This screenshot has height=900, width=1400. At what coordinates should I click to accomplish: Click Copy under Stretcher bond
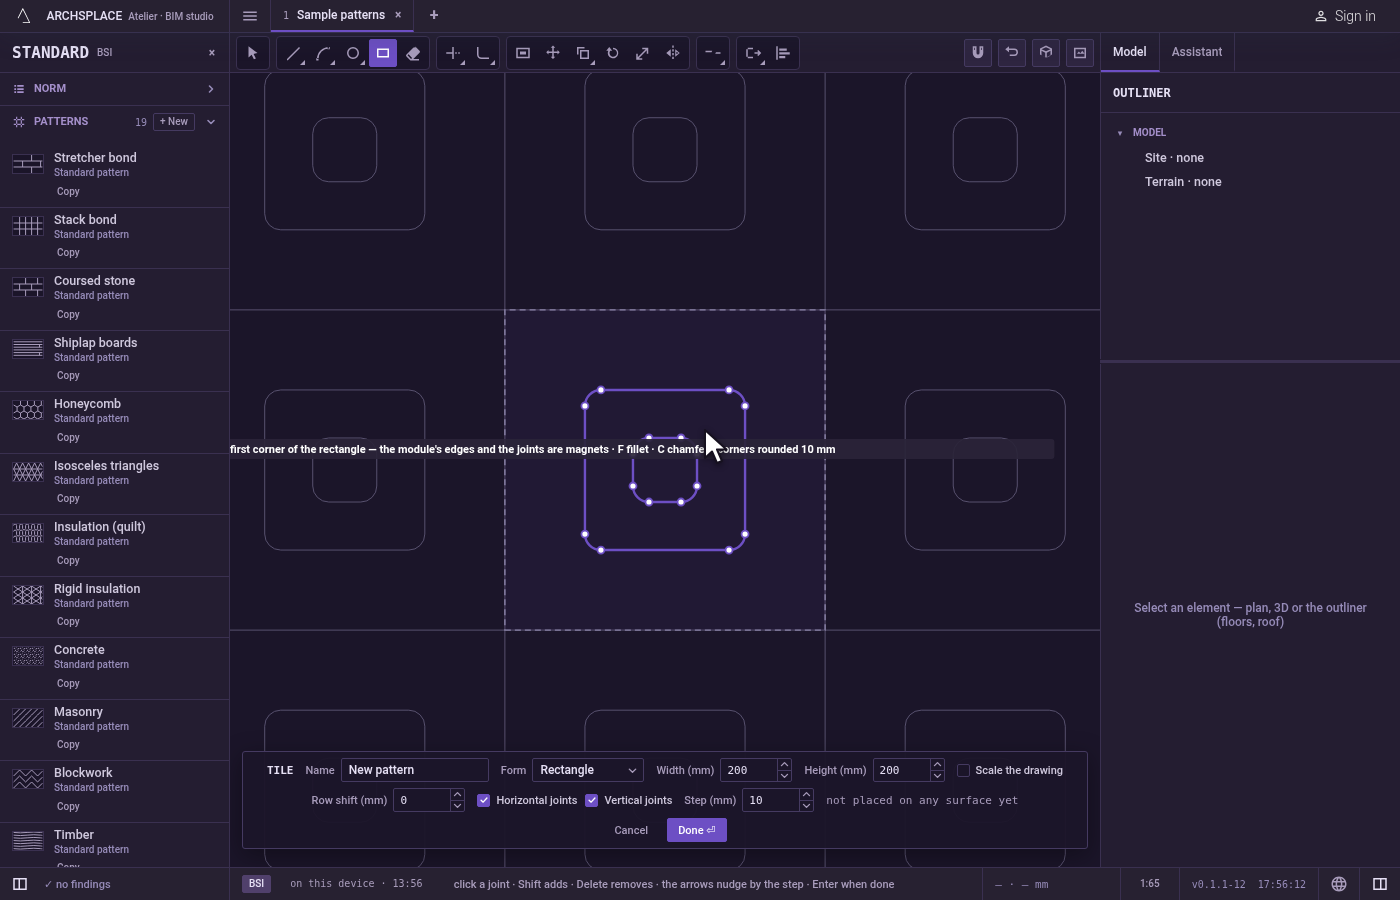point(68,191)
